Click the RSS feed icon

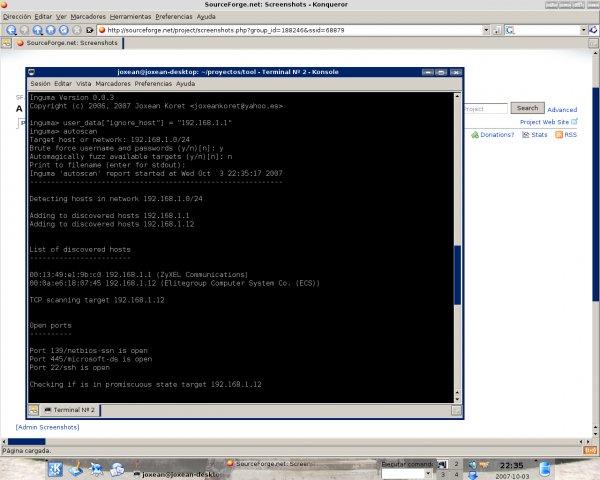coord(560,134)
